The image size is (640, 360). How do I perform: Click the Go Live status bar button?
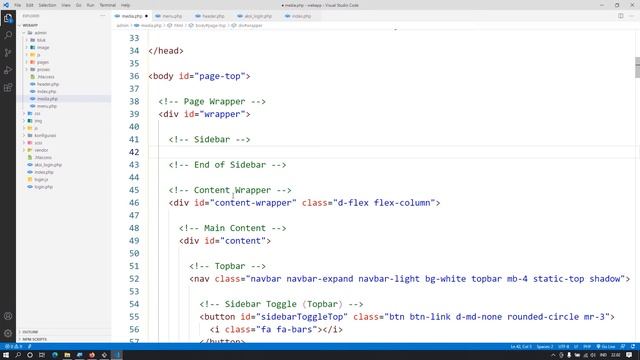pyautogui.click(x=606, y=347)
